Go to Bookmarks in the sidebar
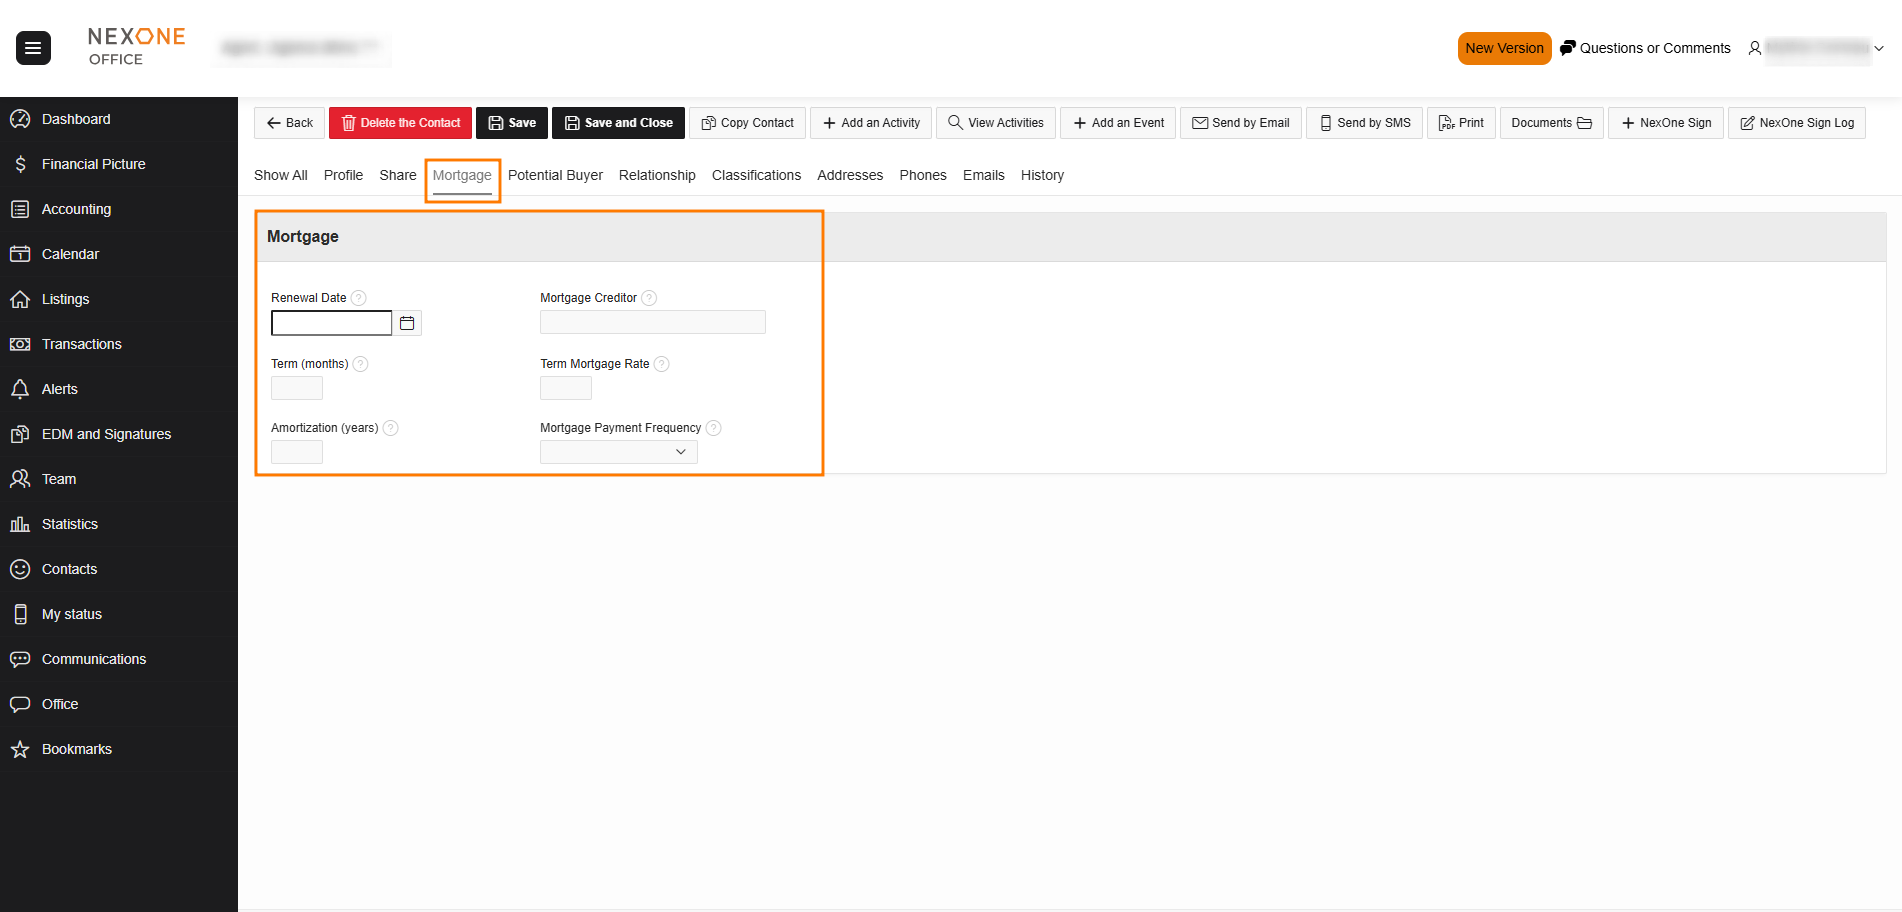The width and height of the screenshot is (1902, 912). click(x=76, y=749)
